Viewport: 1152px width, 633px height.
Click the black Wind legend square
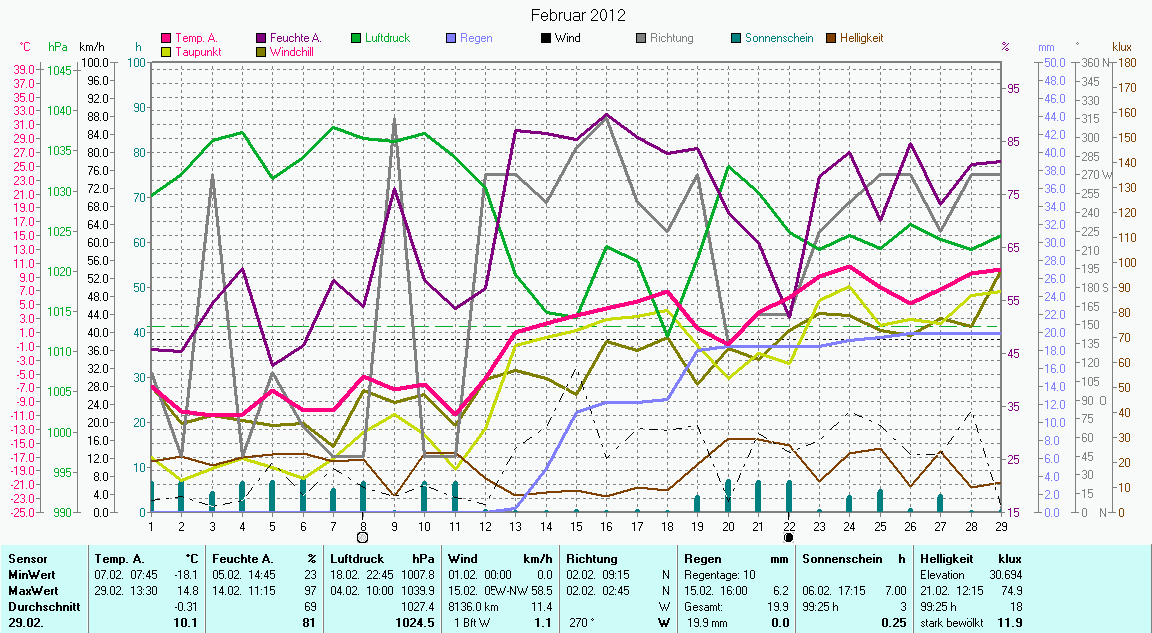(546, 38)
